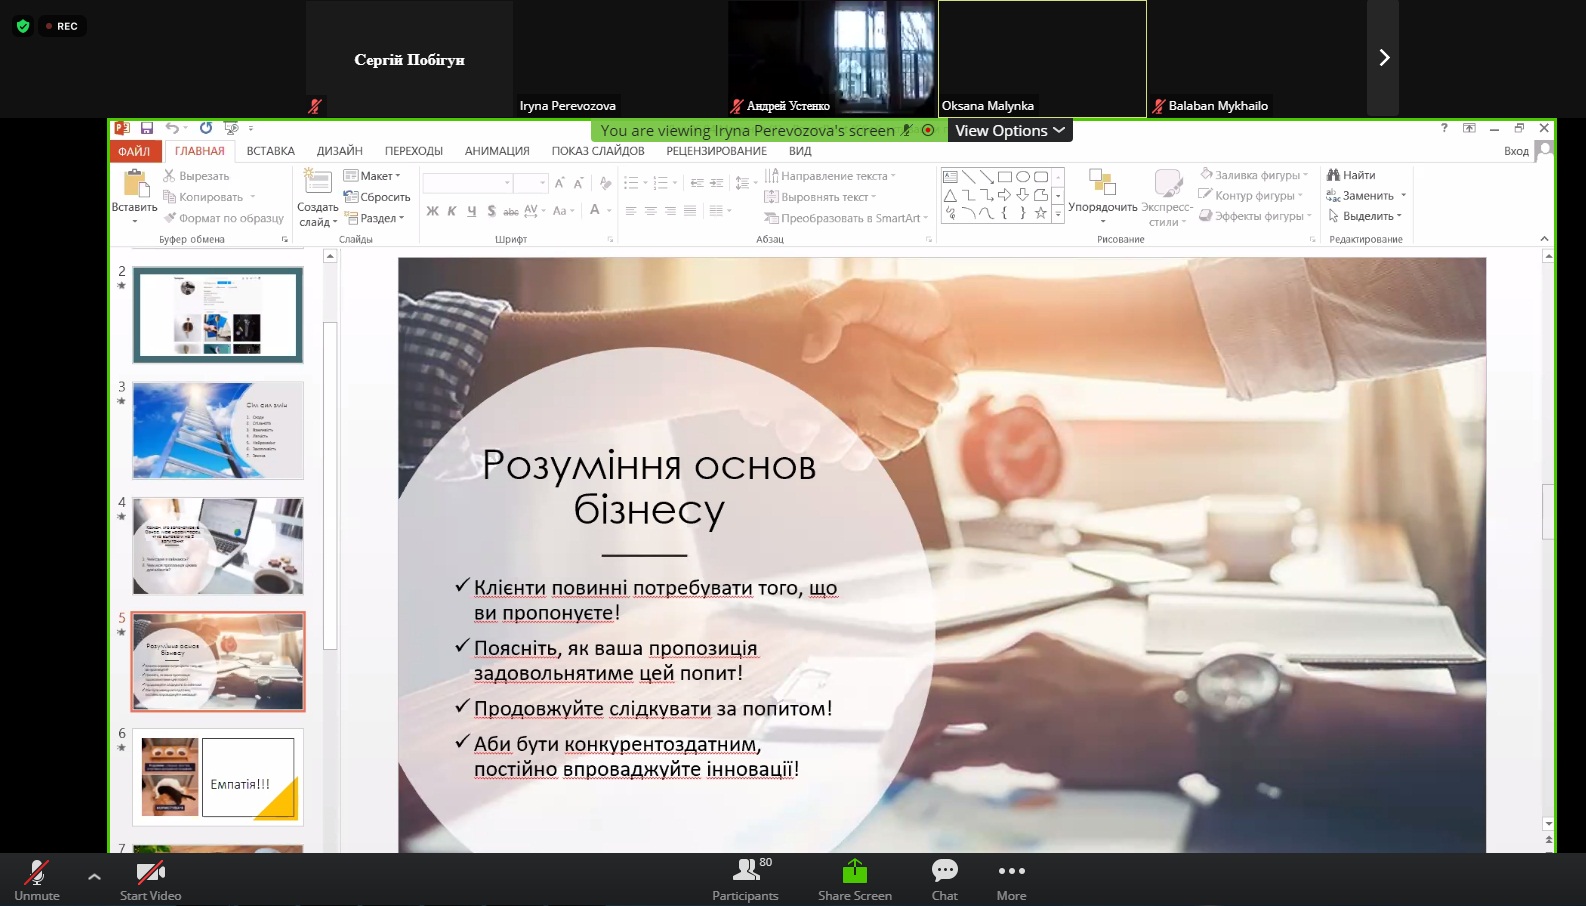Switch to the ВСТАВКА ribbon tab
Image resolution: width=1586 pixels, height=906 pixels.
[270, 151]
